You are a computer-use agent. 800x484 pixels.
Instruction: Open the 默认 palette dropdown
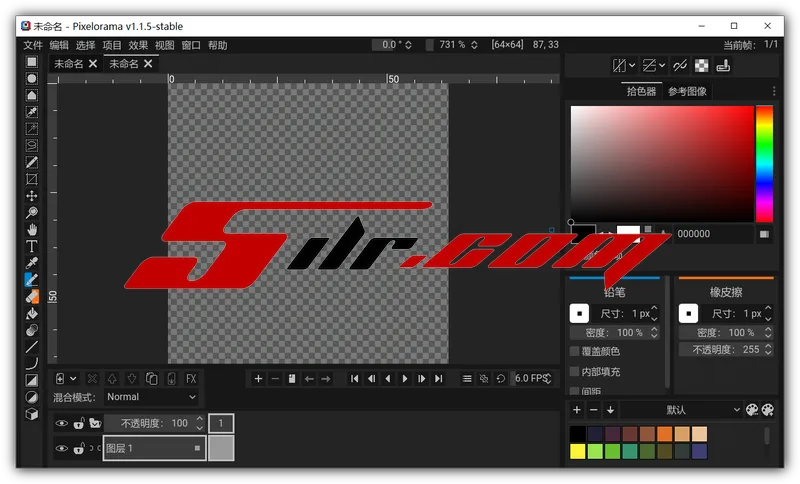[681, 410]
